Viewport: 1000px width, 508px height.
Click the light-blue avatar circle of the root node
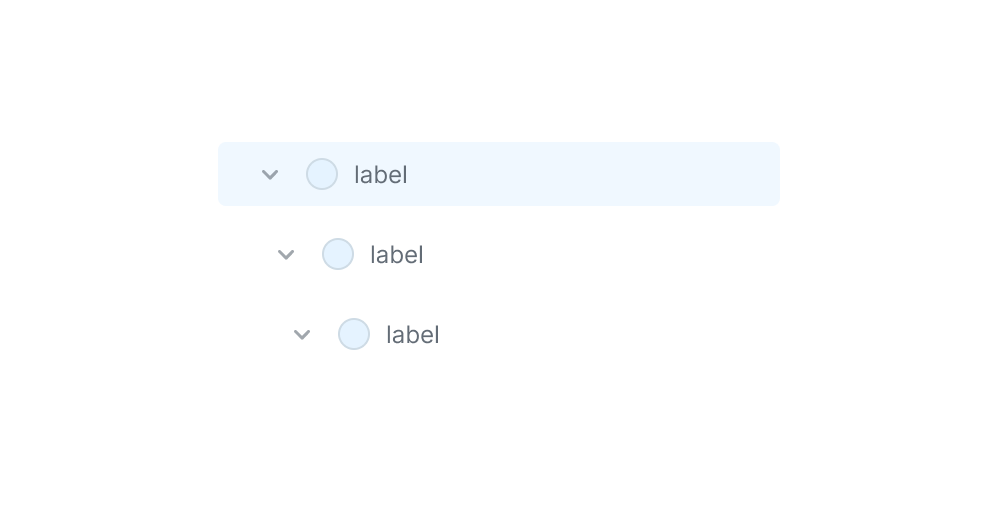pos(322,174)
